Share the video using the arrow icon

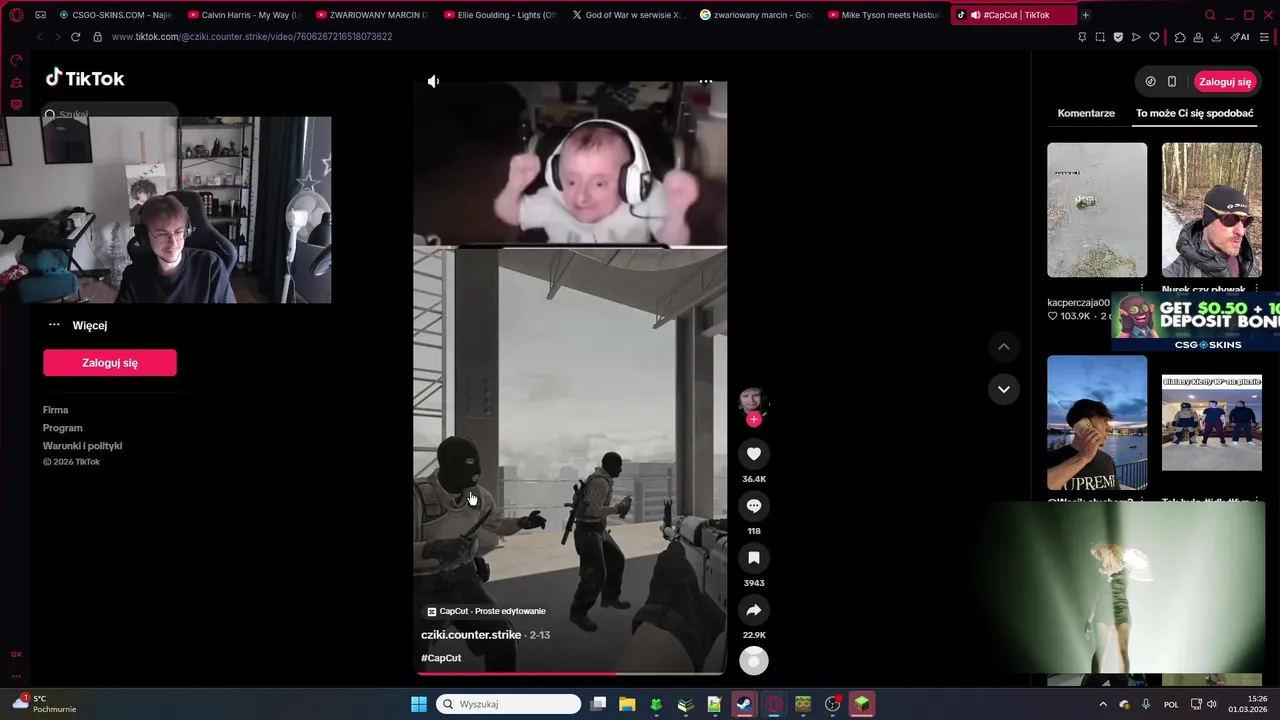point(754,610)
